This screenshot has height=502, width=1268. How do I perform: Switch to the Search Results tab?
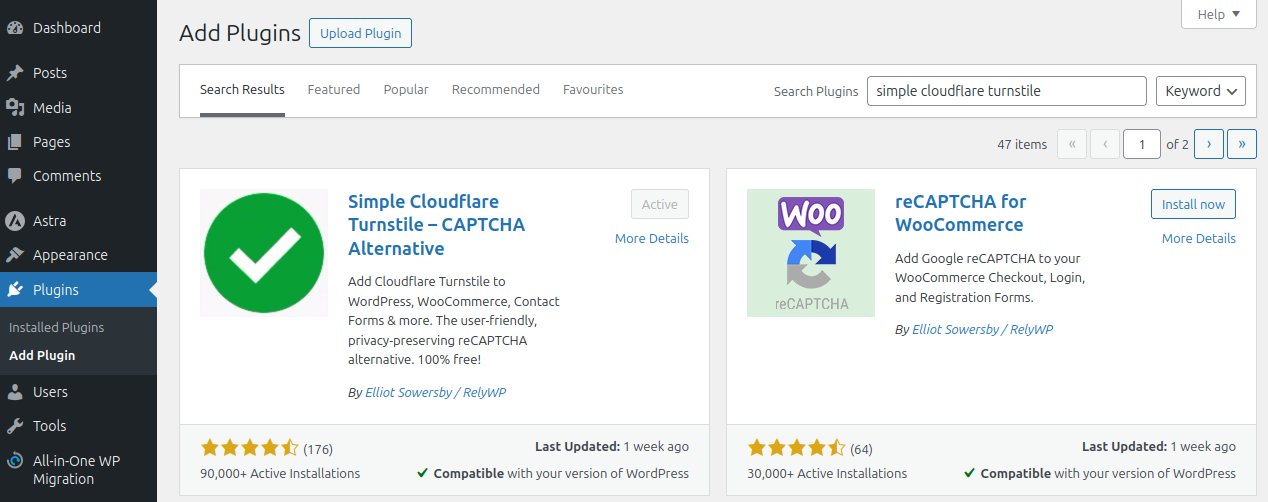[x=242, y=90]
